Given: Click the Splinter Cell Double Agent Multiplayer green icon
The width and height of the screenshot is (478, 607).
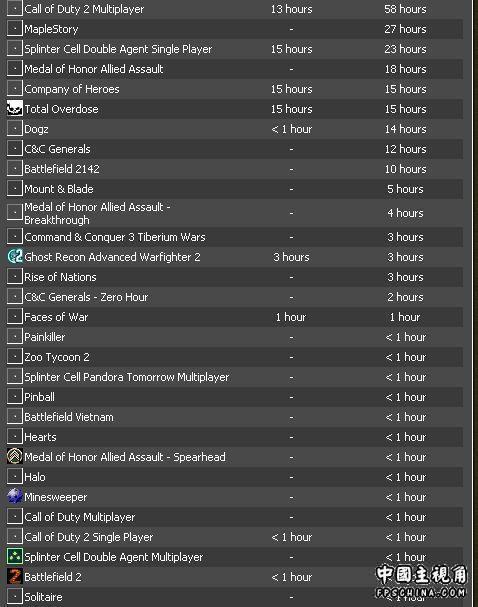Looking at the screenshot, I should click(x=15, y=557).
